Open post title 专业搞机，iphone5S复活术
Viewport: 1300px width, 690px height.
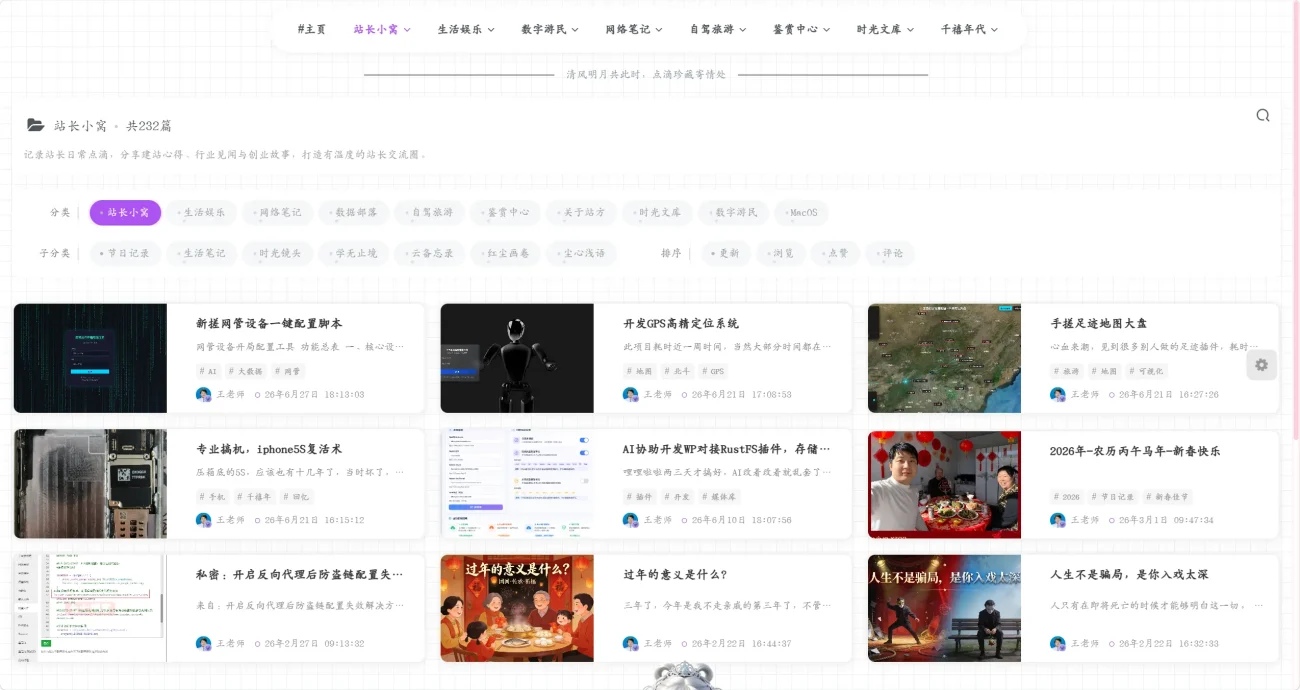(269, 450)
